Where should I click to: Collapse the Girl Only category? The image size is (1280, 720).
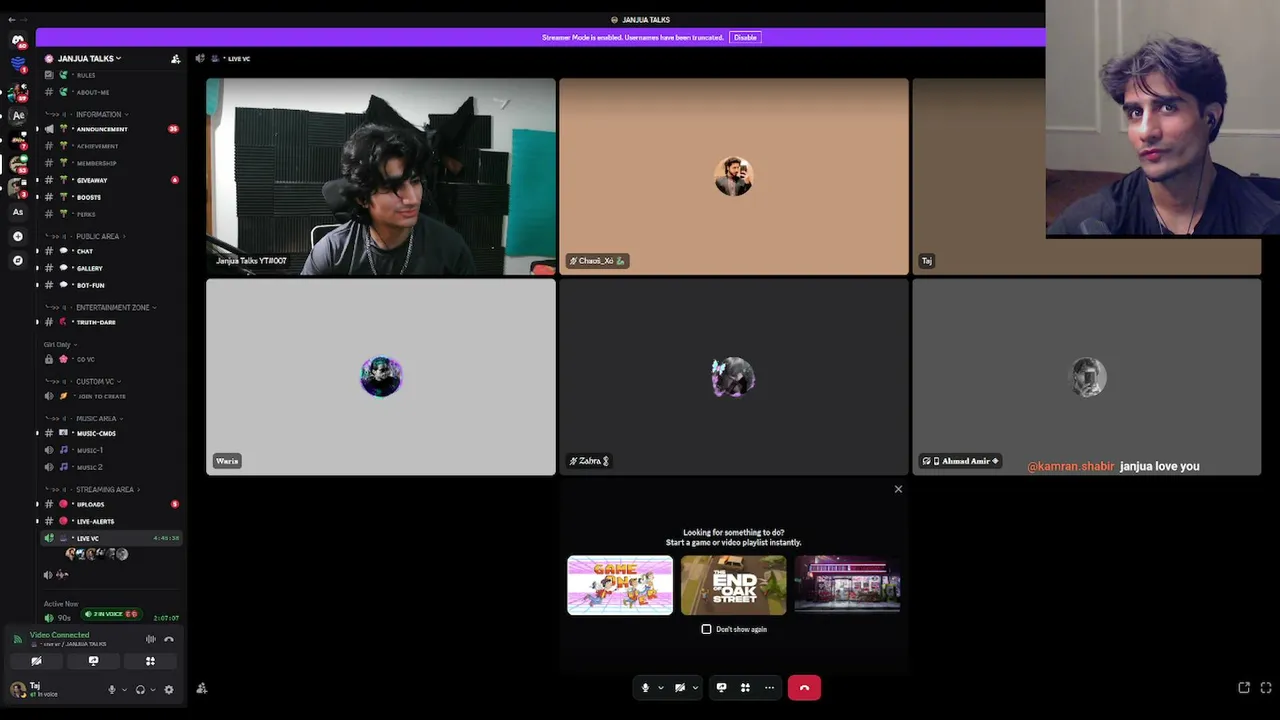pos(60,345)
